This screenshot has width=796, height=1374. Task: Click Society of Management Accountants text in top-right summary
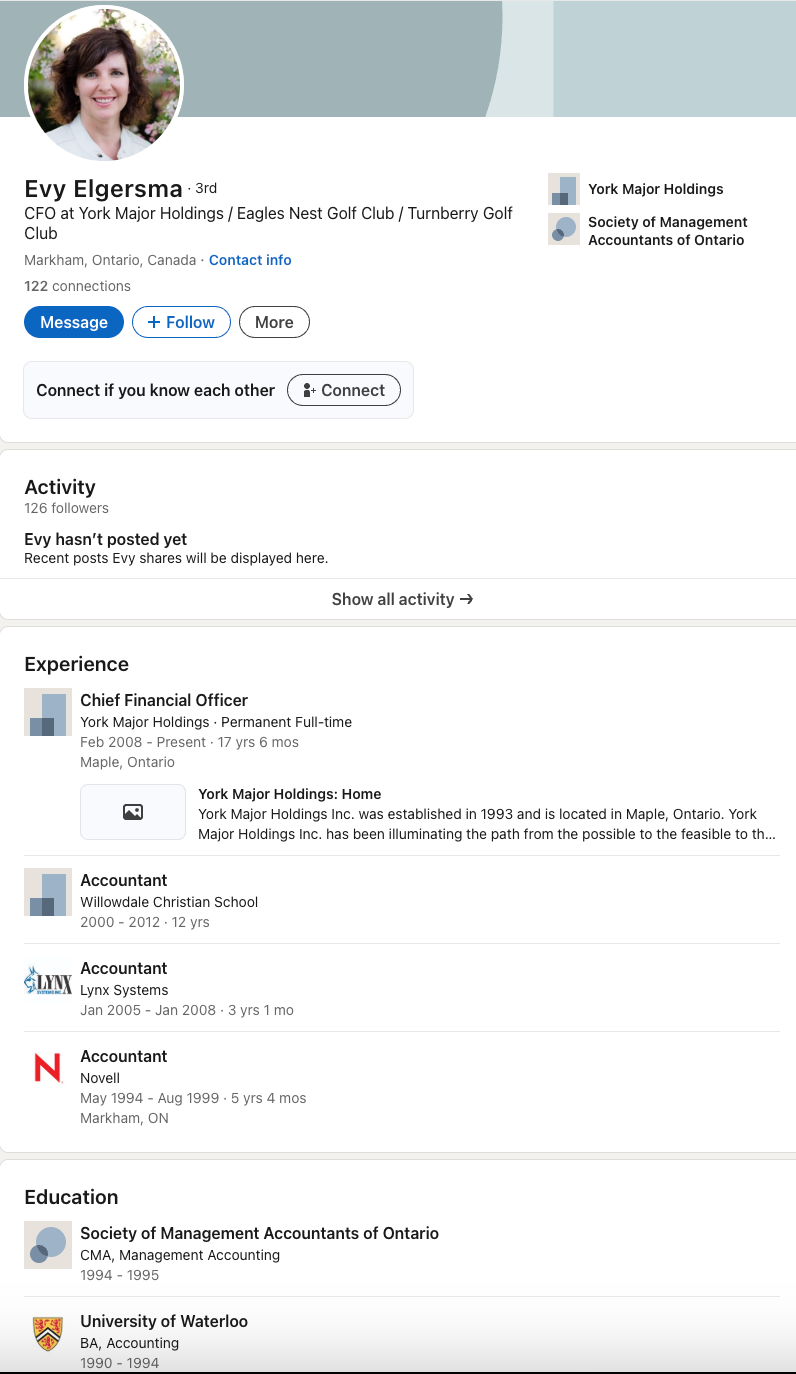click(667, 231)
